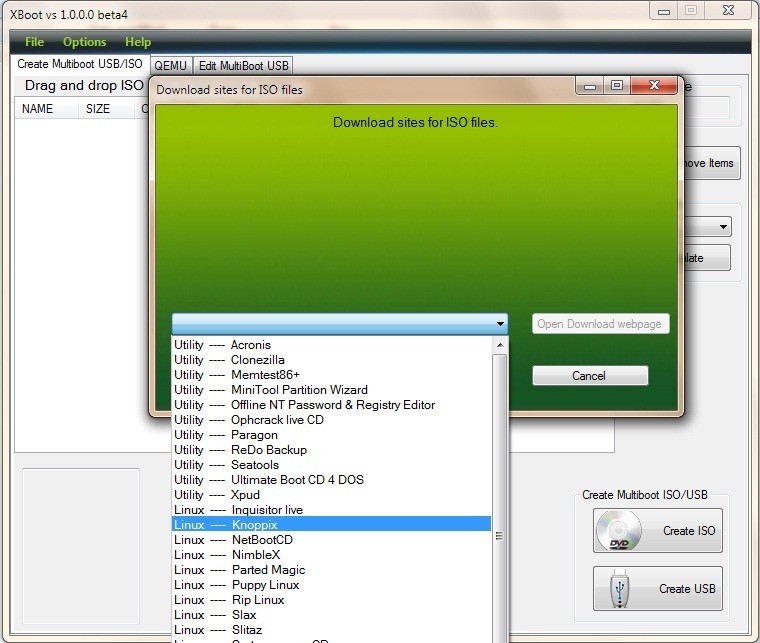Viewport: 760px width, 643px height.
Task: Select Linux ---- Slax entry
Action: (332, 615)
